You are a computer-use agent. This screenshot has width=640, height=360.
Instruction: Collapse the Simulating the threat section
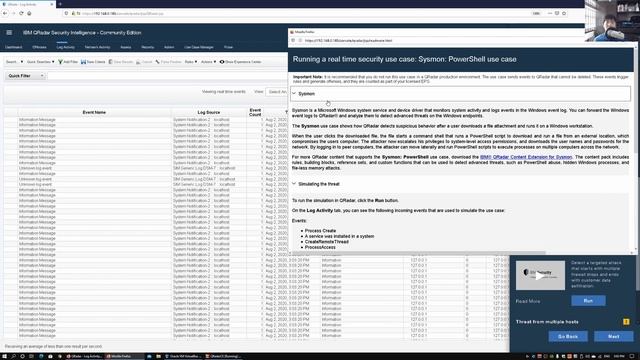(x=294, y=184)
